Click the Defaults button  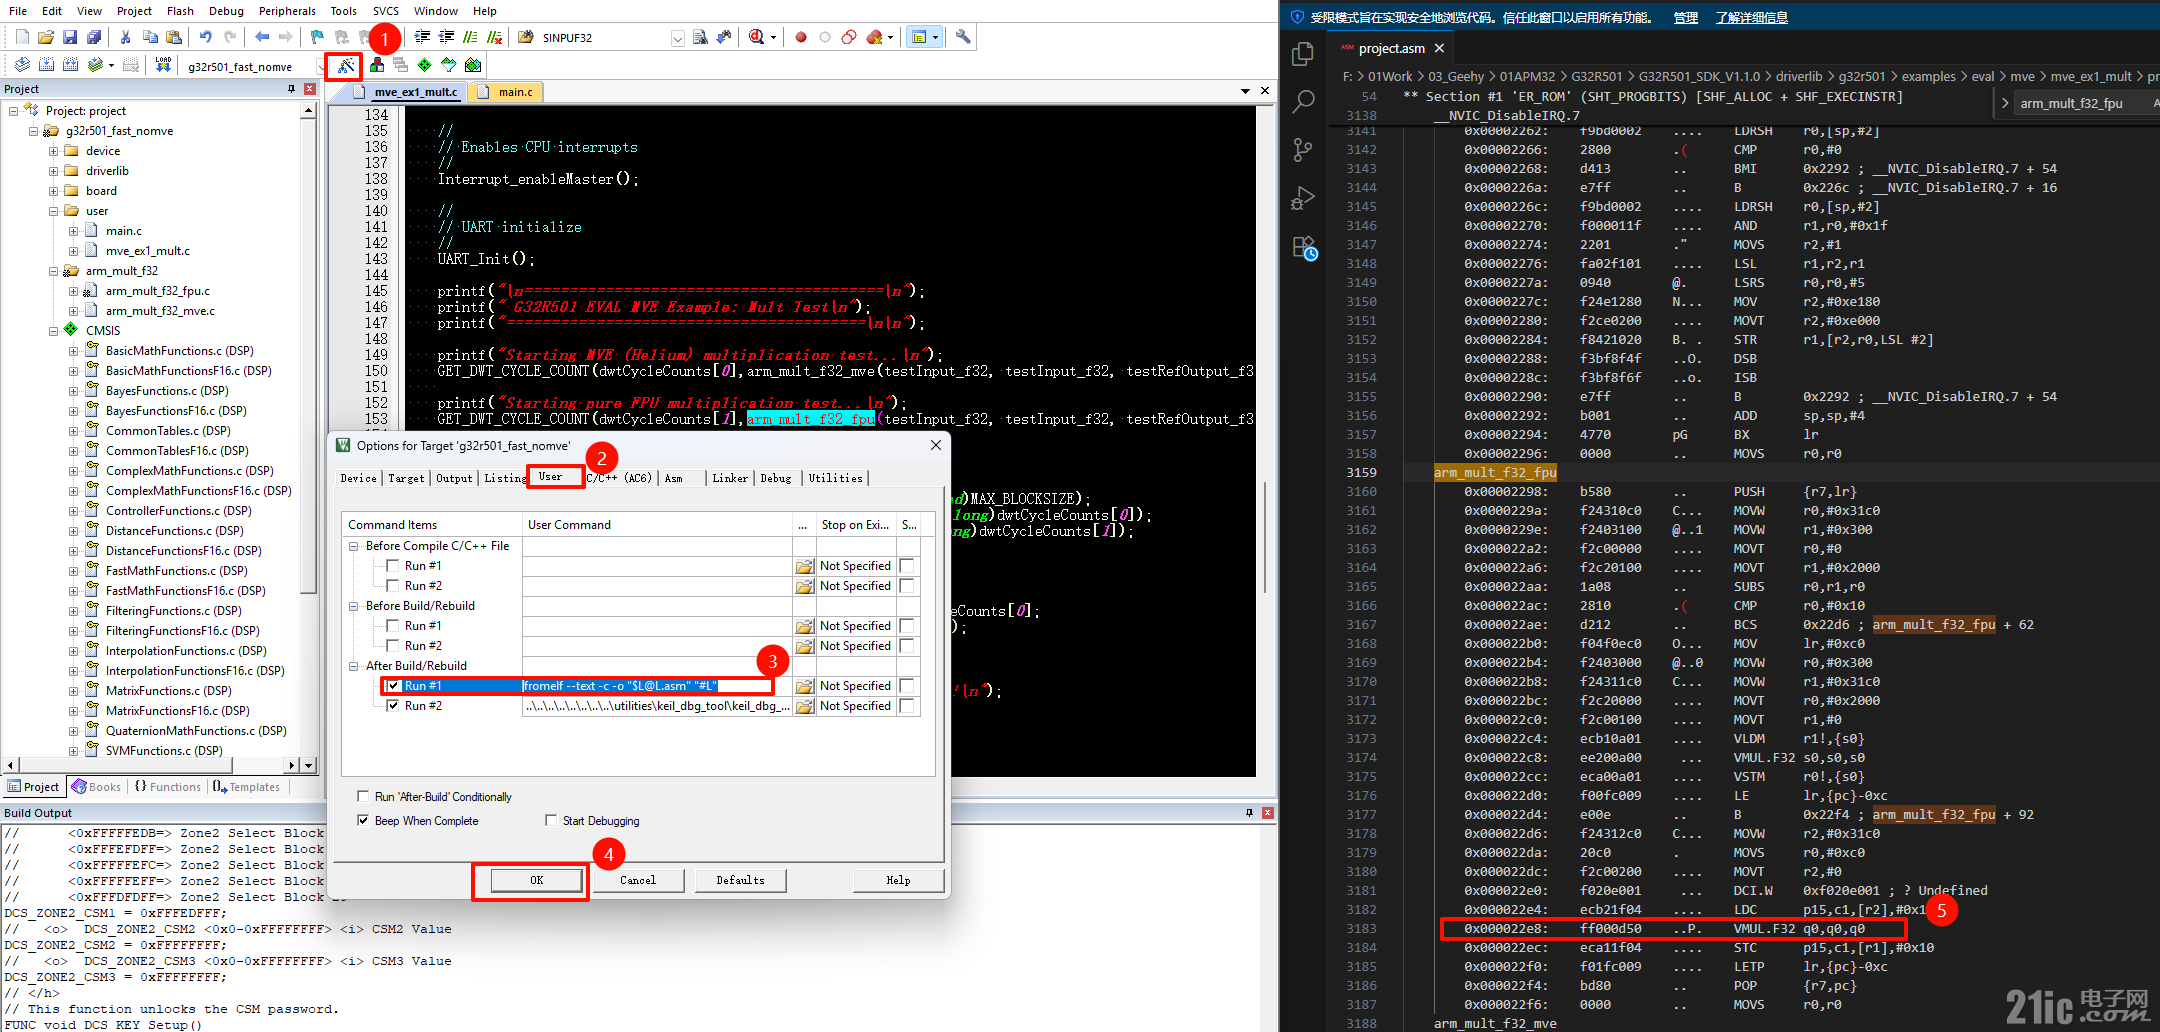point(740,880)
